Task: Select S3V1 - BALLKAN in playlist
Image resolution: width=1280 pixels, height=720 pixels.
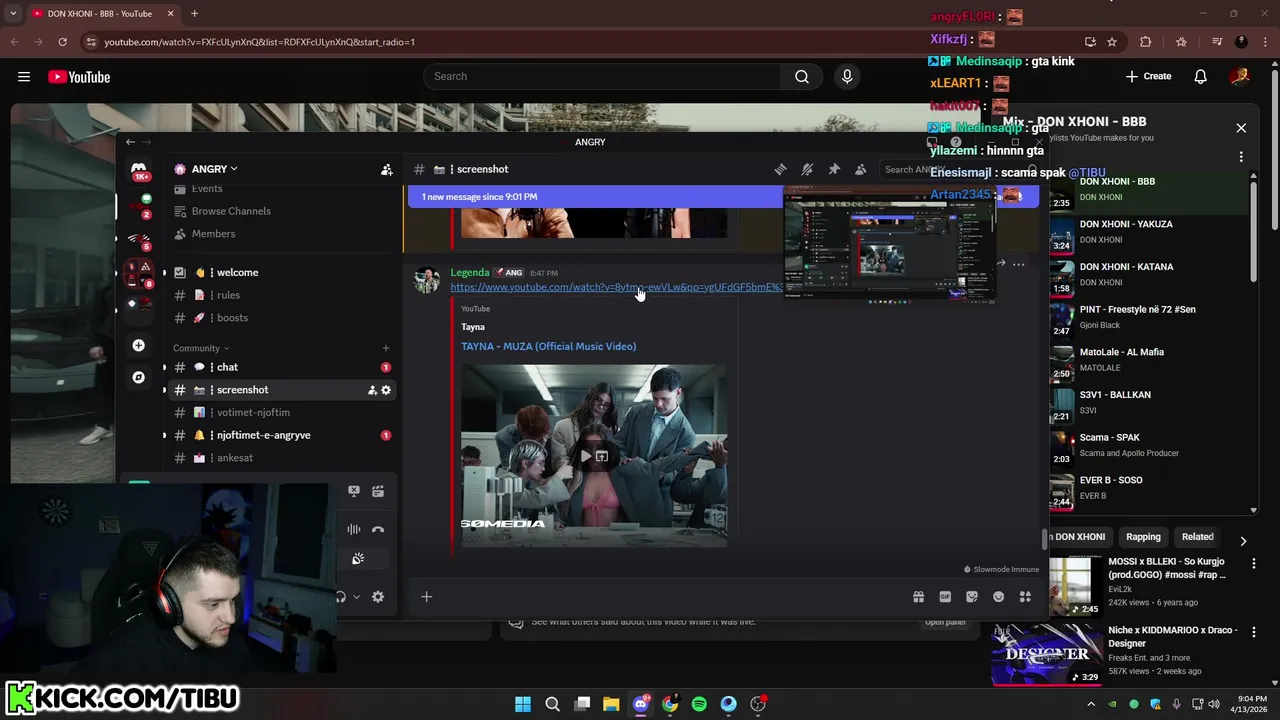Action: tap(1150, 403)
